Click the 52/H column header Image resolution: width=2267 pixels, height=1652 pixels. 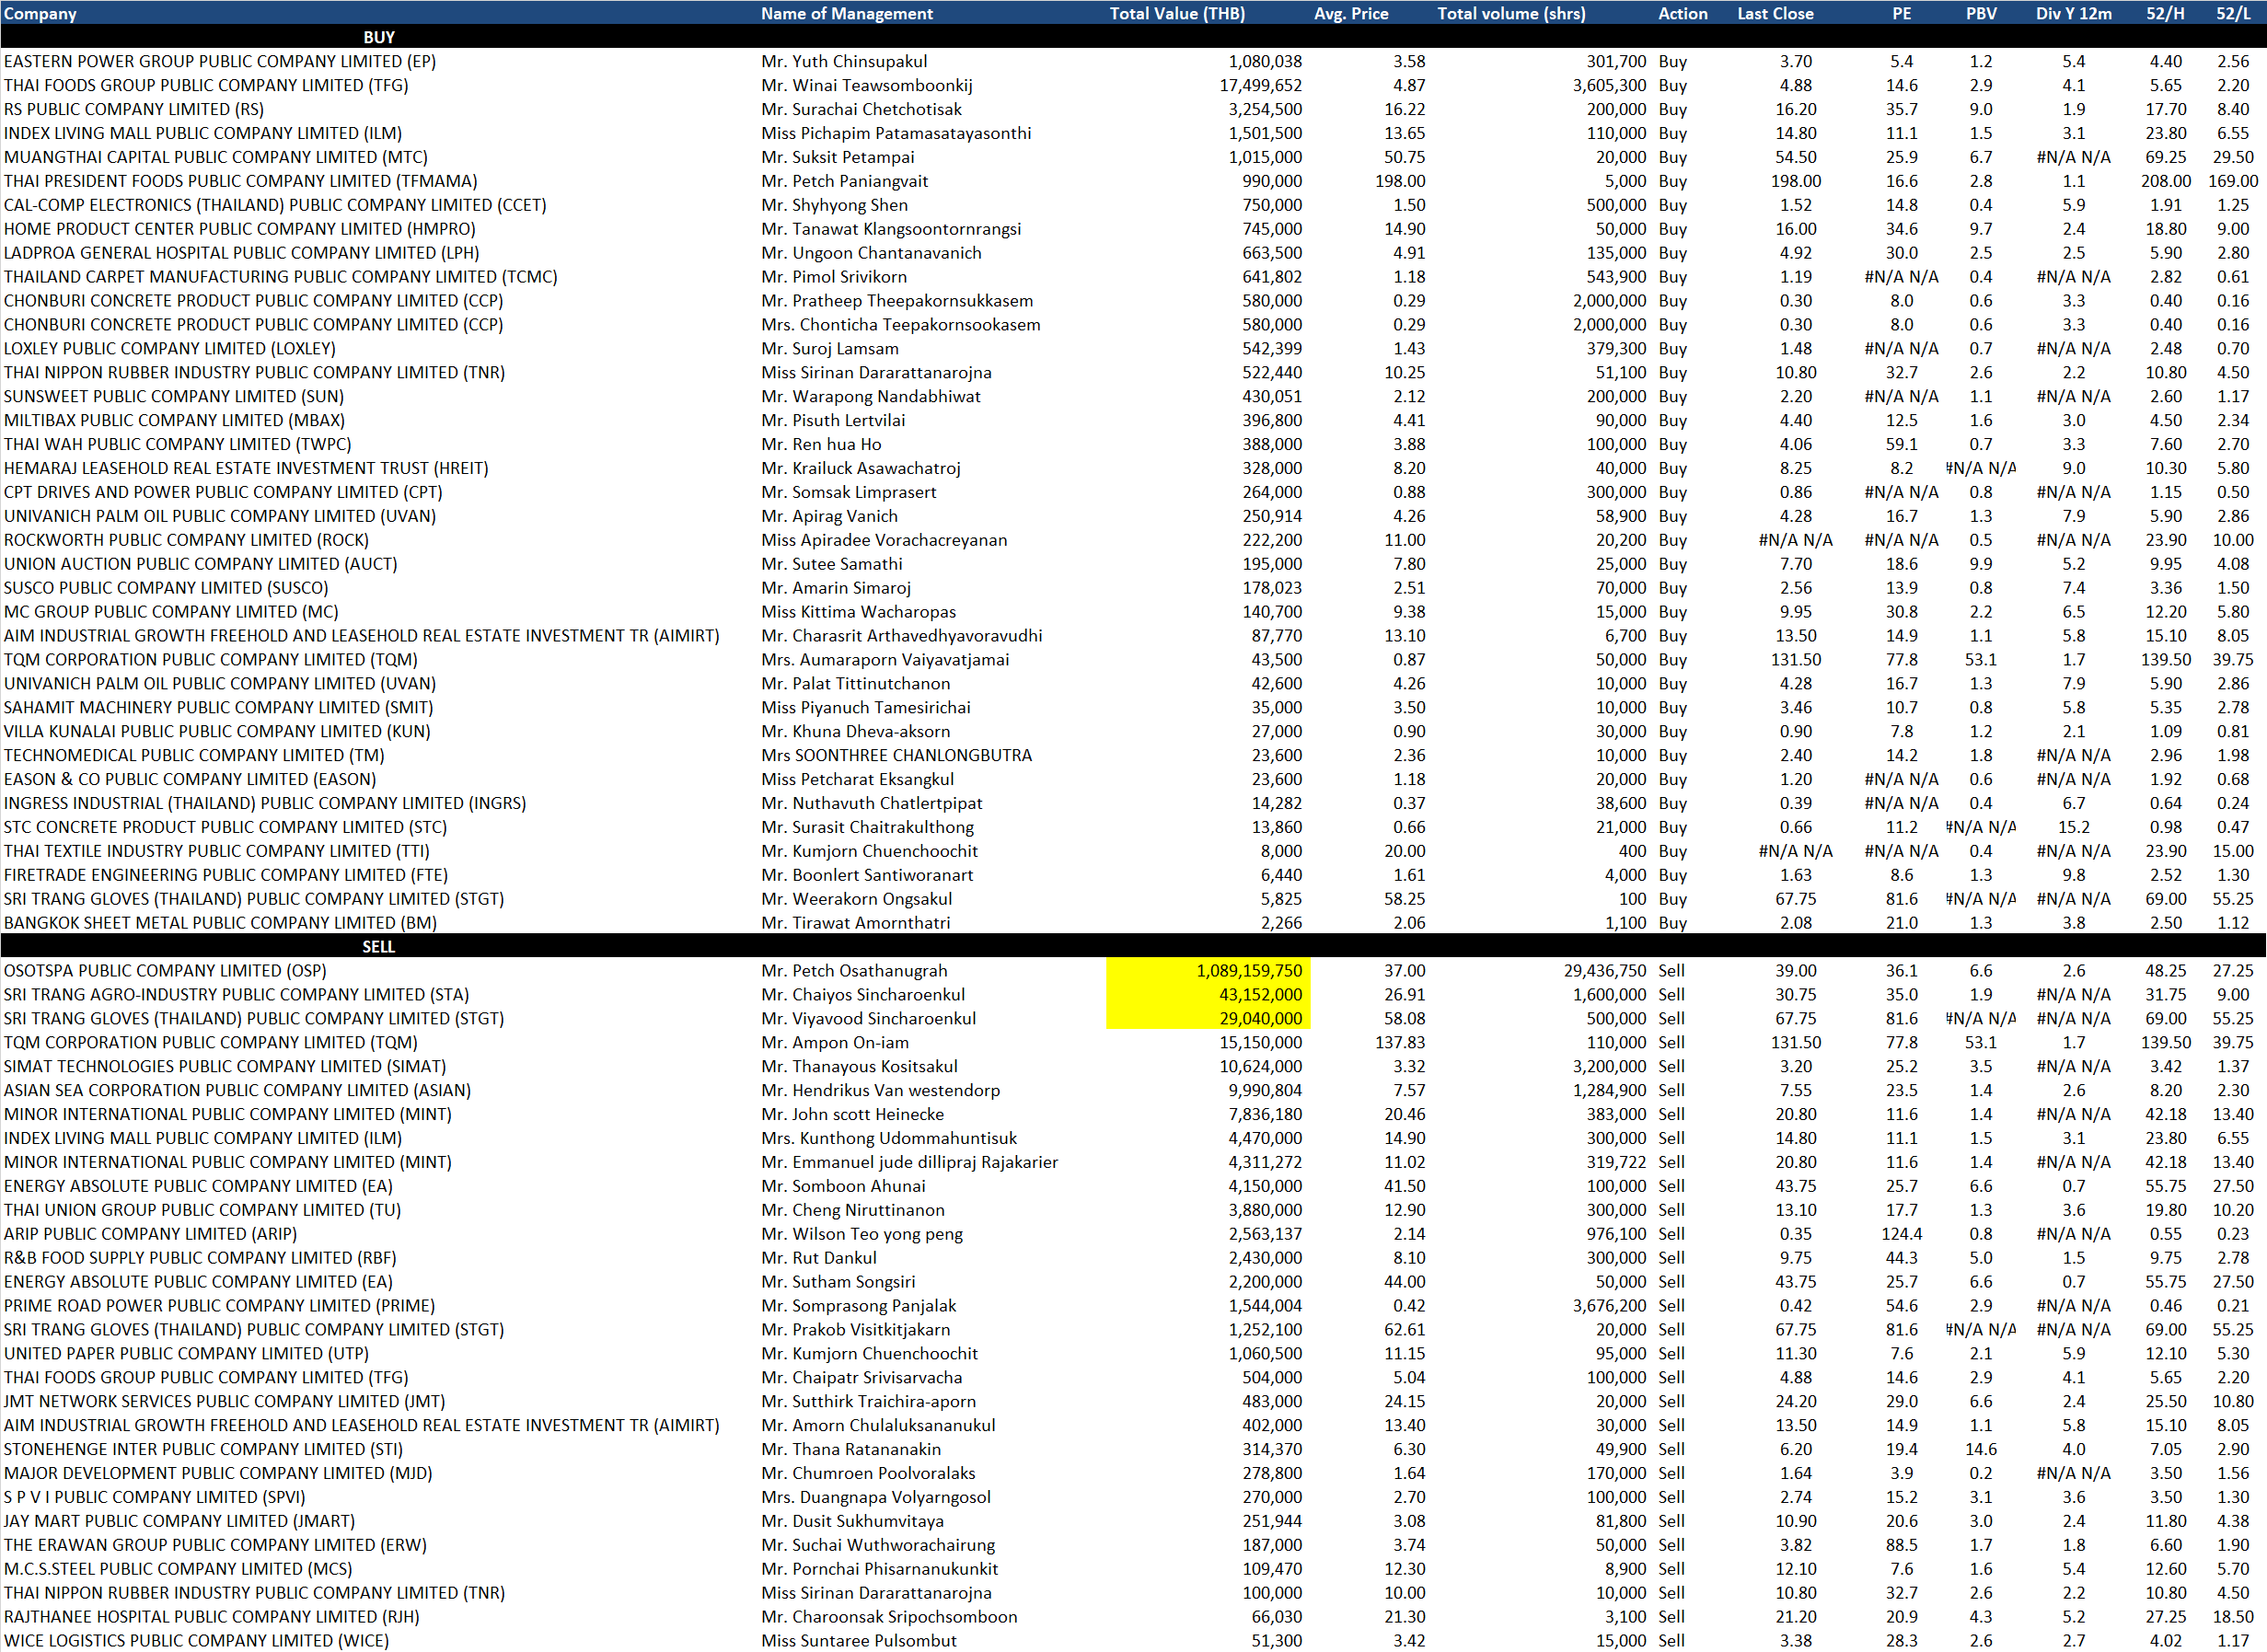click(2165, 13)
